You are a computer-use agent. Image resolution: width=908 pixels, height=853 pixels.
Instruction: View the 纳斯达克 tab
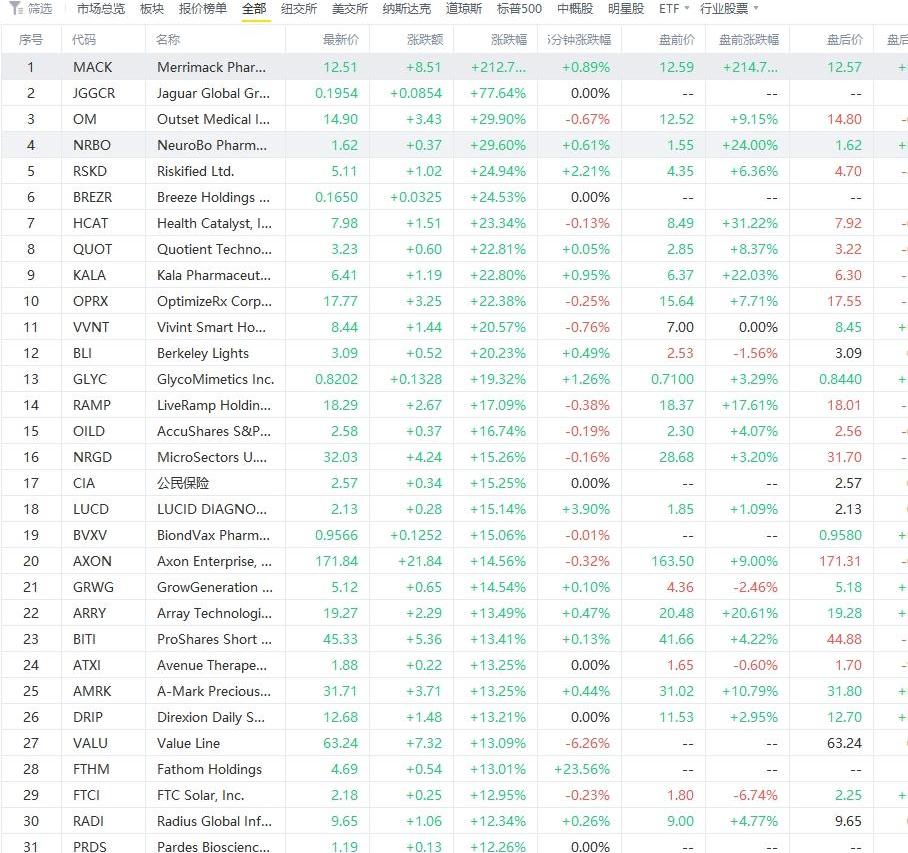407,9
